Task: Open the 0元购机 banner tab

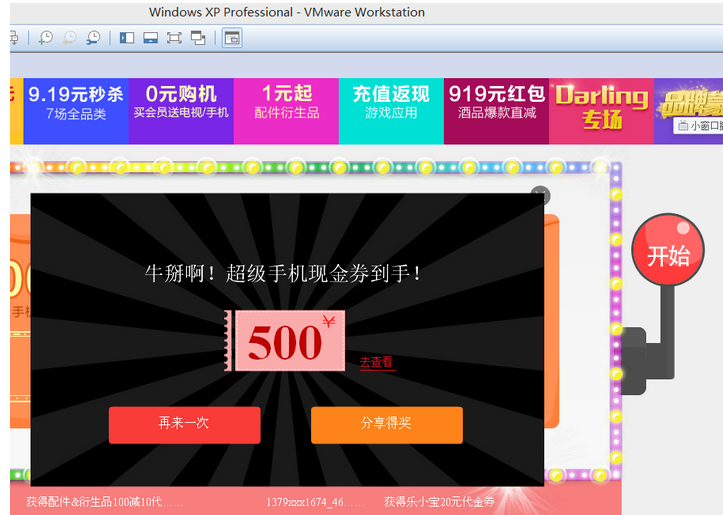Action: click(x=181, y=111)
